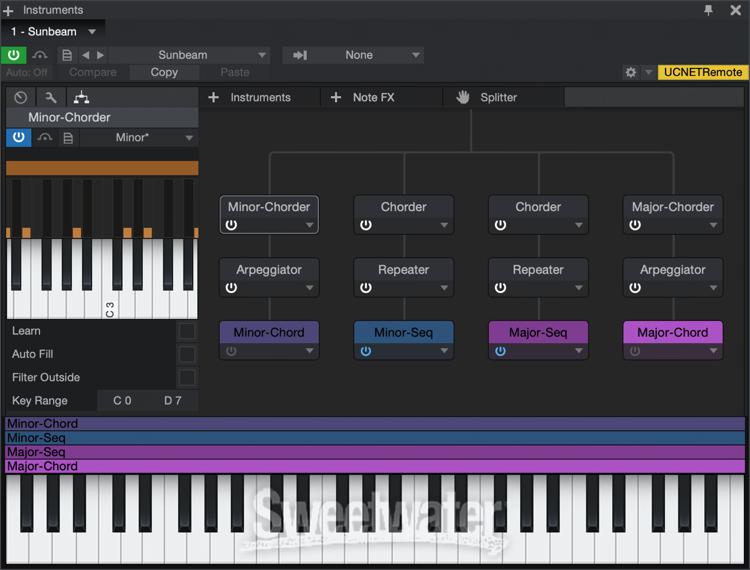Edit the Key Range high value D 7

pyautogui.click(x=173, y=401)
